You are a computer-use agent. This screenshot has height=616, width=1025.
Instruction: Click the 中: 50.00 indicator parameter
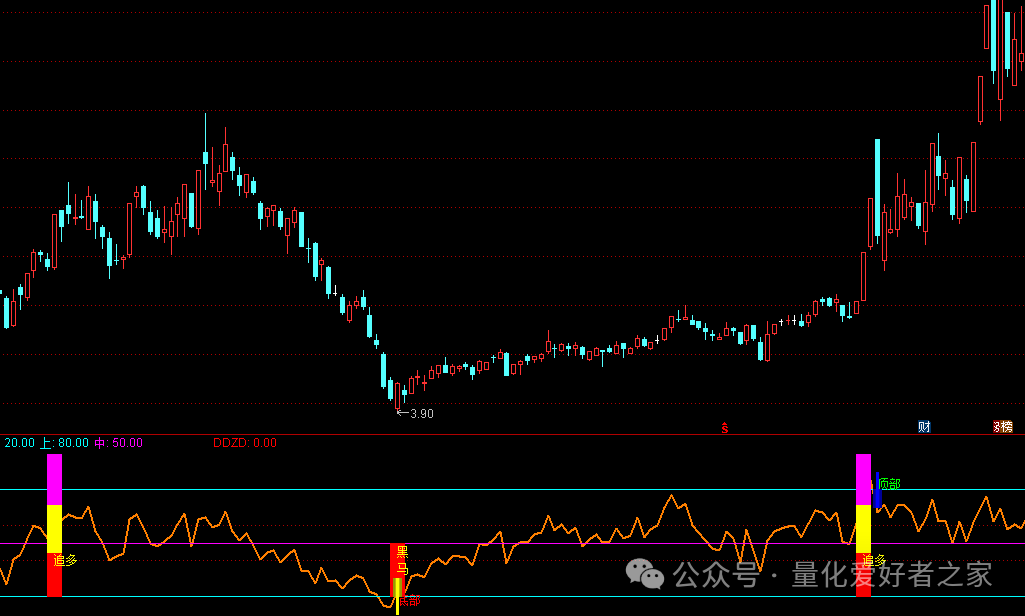point(118,443)
